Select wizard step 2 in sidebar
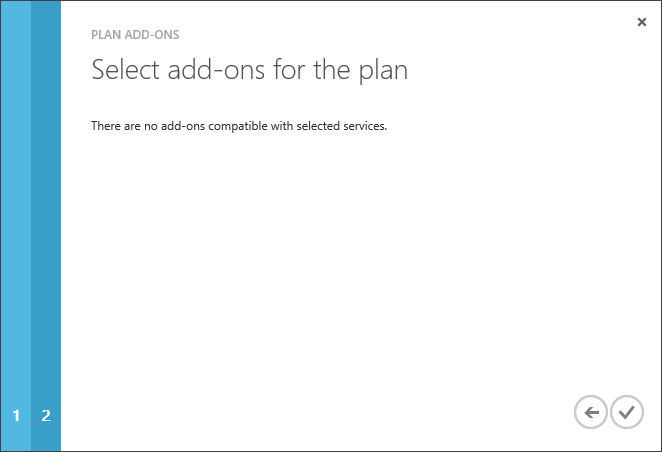The image size is (662, 452). click(x=46, y=415)
